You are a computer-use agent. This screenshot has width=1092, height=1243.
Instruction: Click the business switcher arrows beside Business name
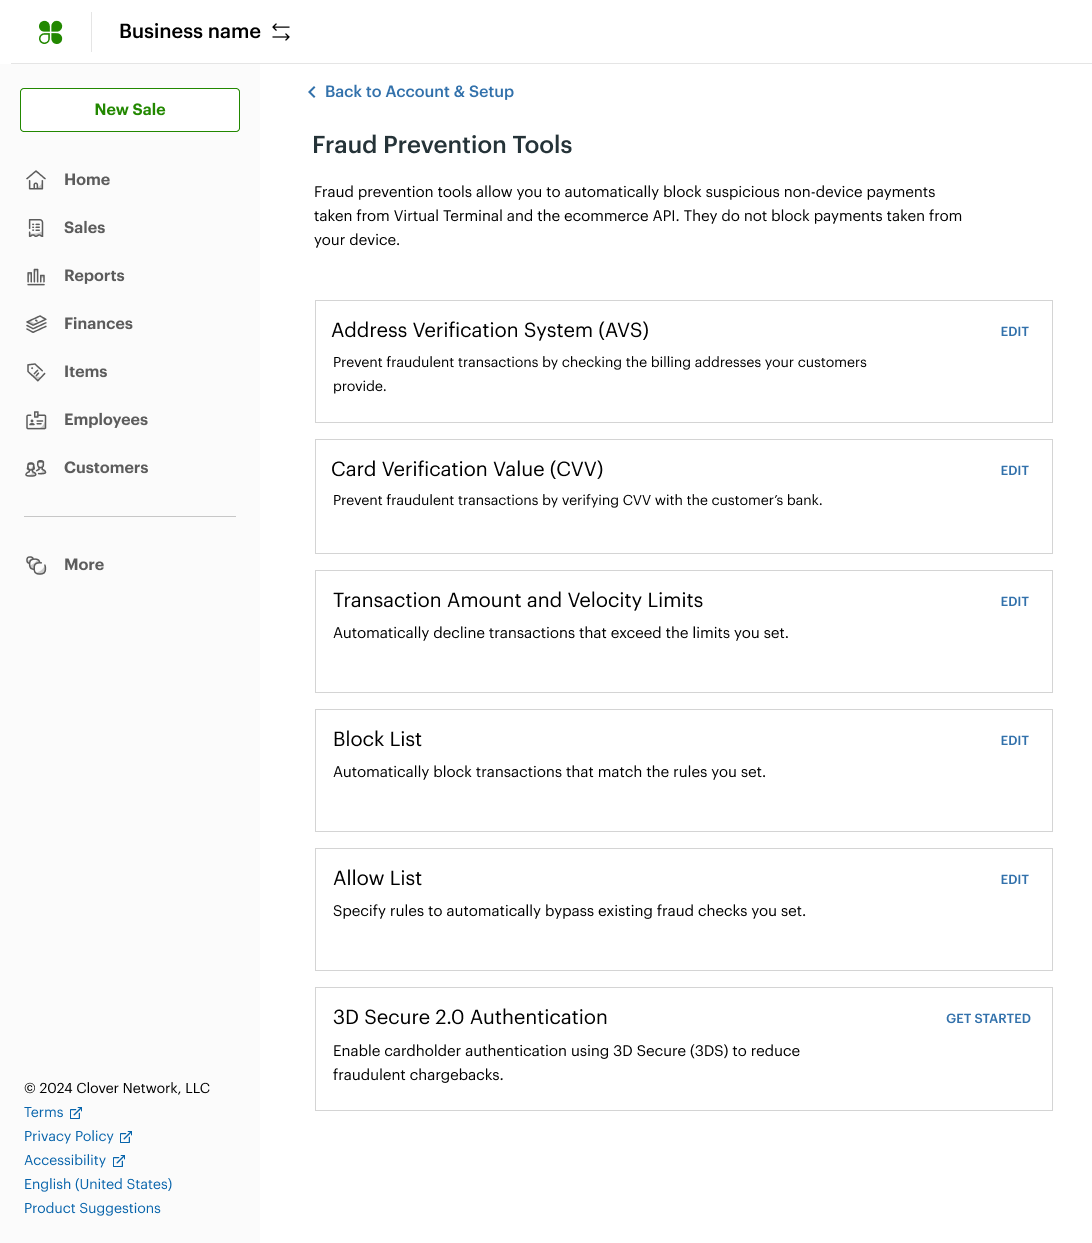click(280, 31)
